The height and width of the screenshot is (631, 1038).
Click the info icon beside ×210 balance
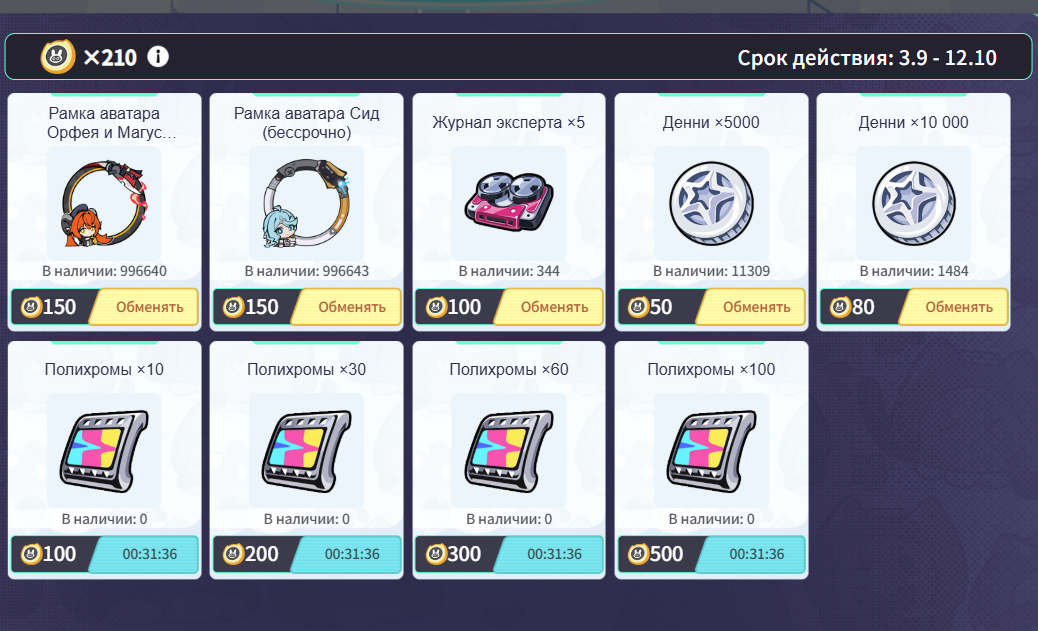click(x=158, y=57)
